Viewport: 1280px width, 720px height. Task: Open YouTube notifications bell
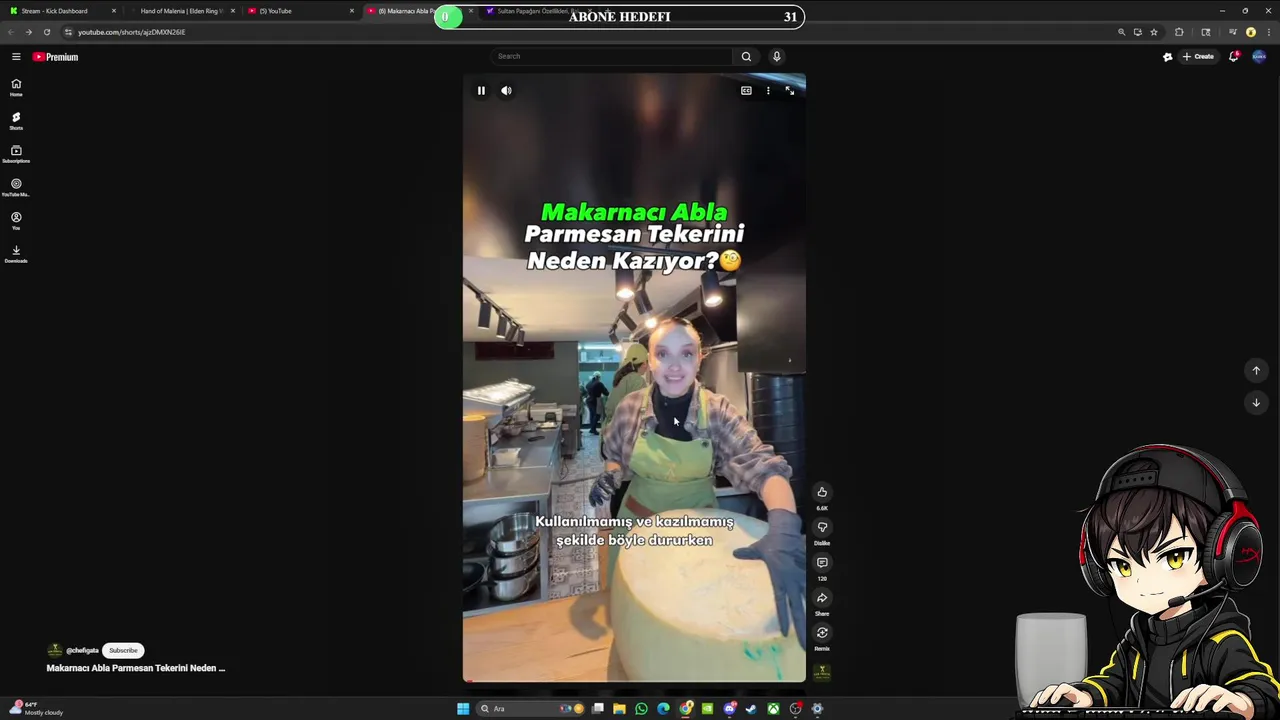coord(1234,57)
